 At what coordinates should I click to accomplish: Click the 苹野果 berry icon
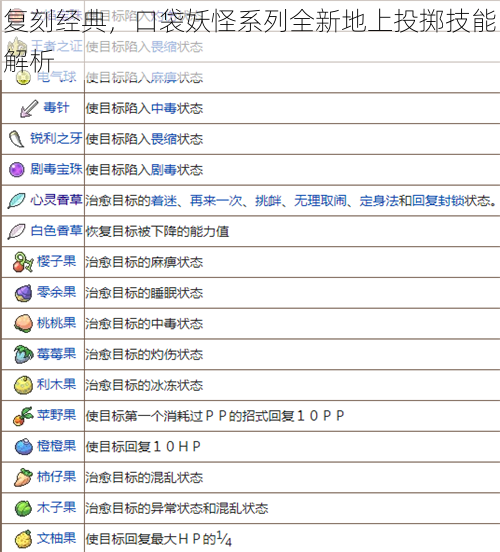point(23,416)
